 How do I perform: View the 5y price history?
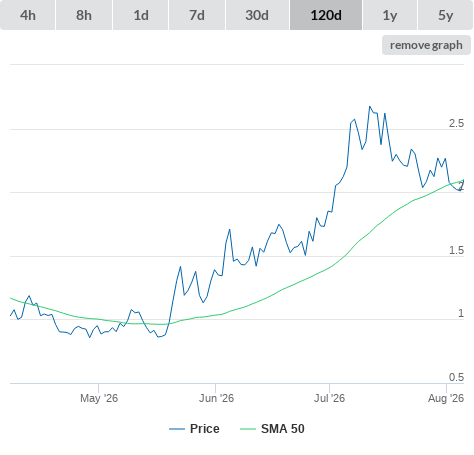tap(446, 15)
